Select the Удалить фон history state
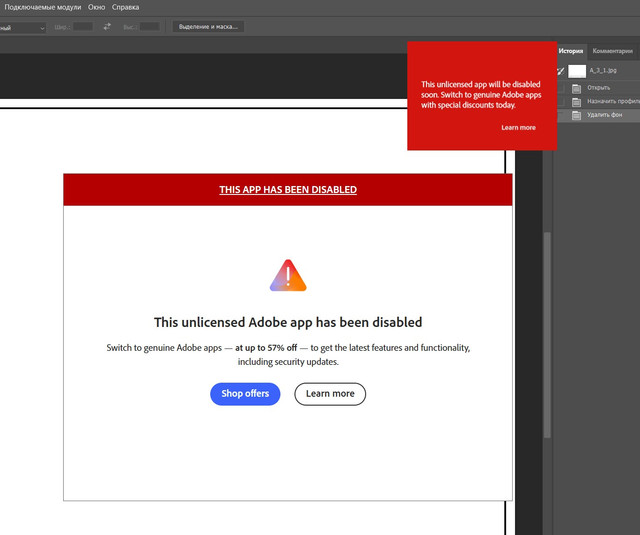The height and width of the screenshot is (535, 640). click(598, 115)
